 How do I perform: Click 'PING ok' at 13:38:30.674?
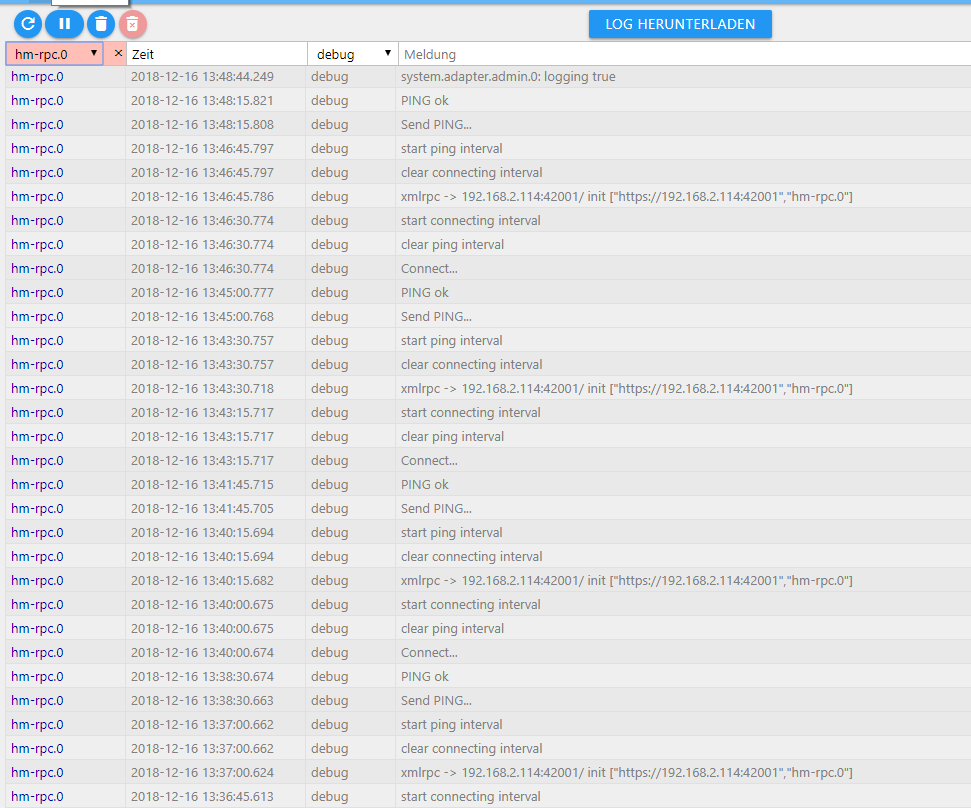point(424,676)
